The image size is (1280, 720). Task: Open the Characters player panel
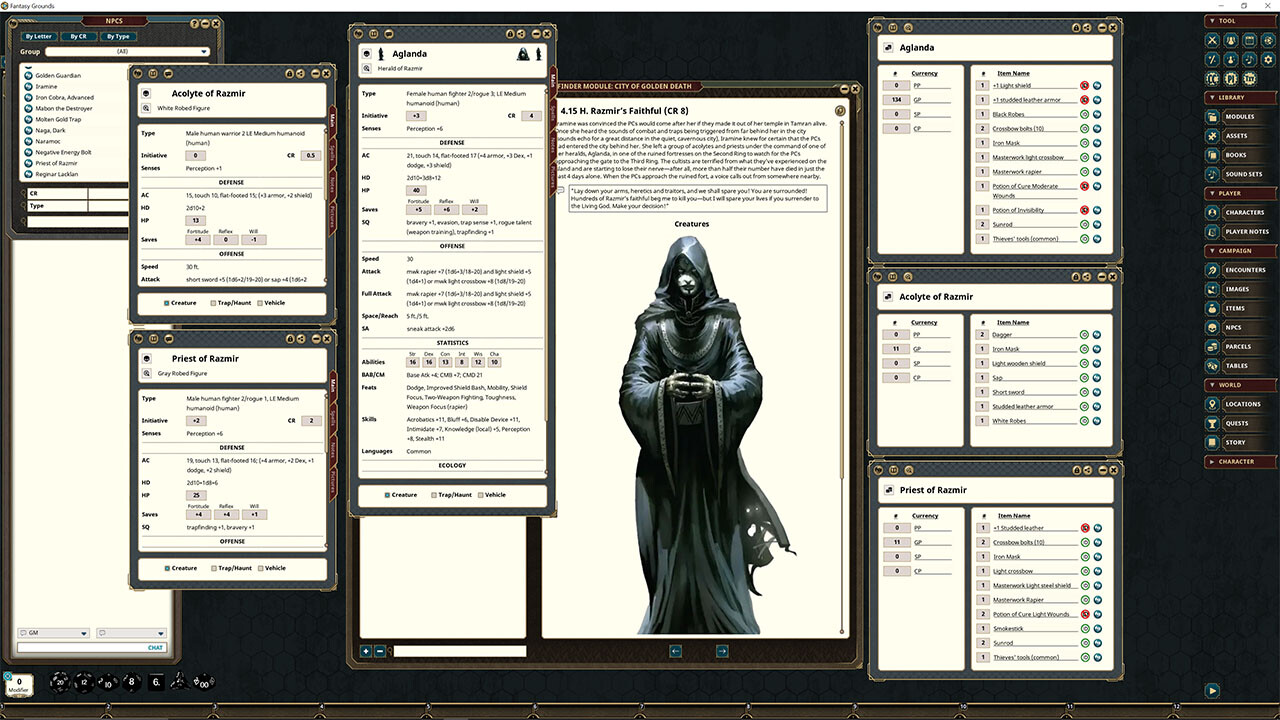click(x=1246, y=211)
